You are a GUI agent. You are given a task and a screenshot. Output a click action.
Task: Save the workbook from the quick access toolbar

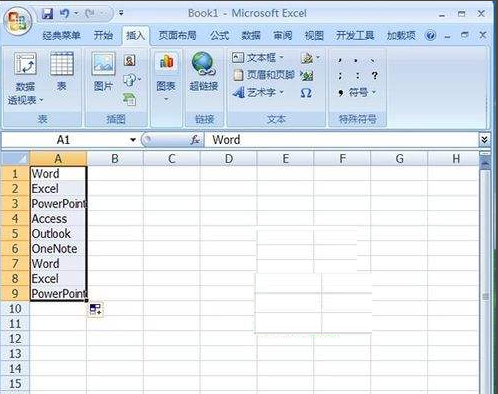tap(48, 13)
